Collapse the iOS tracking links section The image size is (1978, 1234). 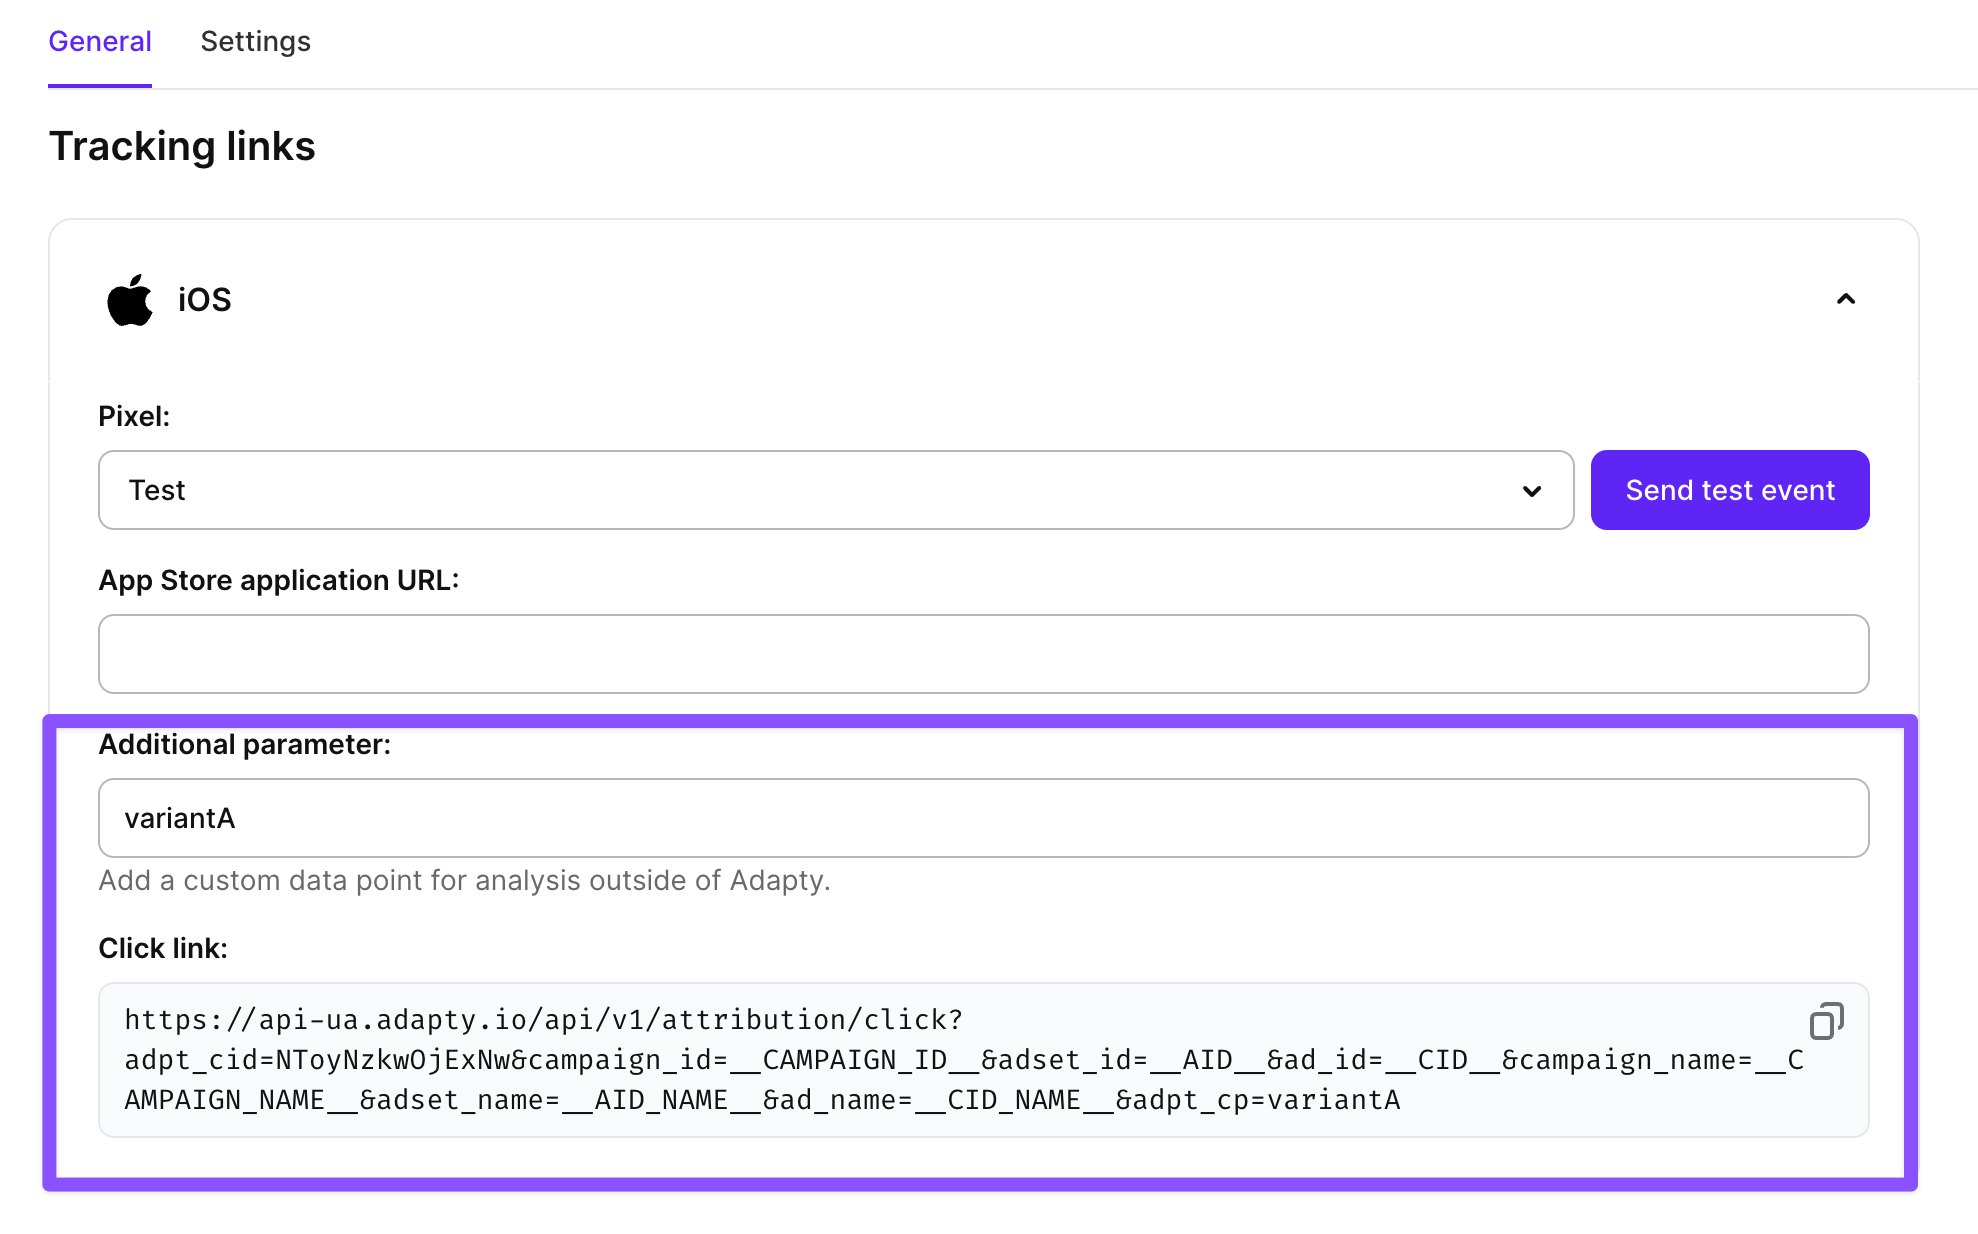pyautogui.click(x=1846, y=299)
